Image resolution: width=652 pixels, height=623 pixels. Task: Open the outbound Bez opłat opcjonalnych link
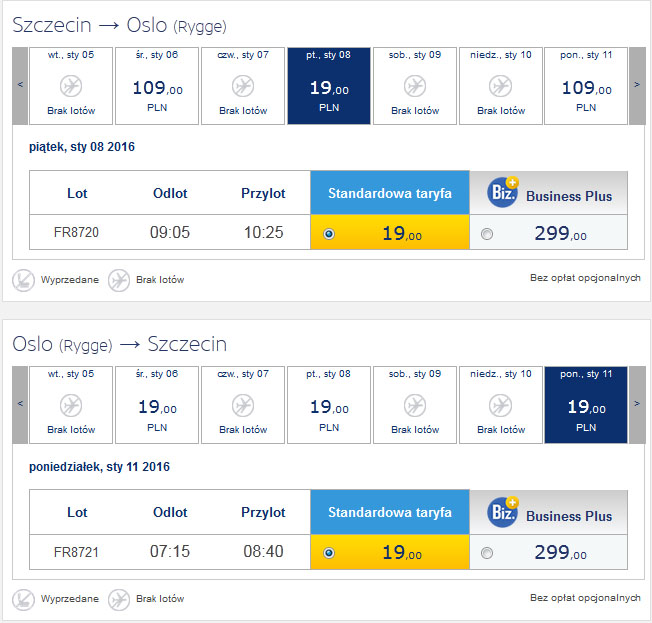(x=585, y=278)
